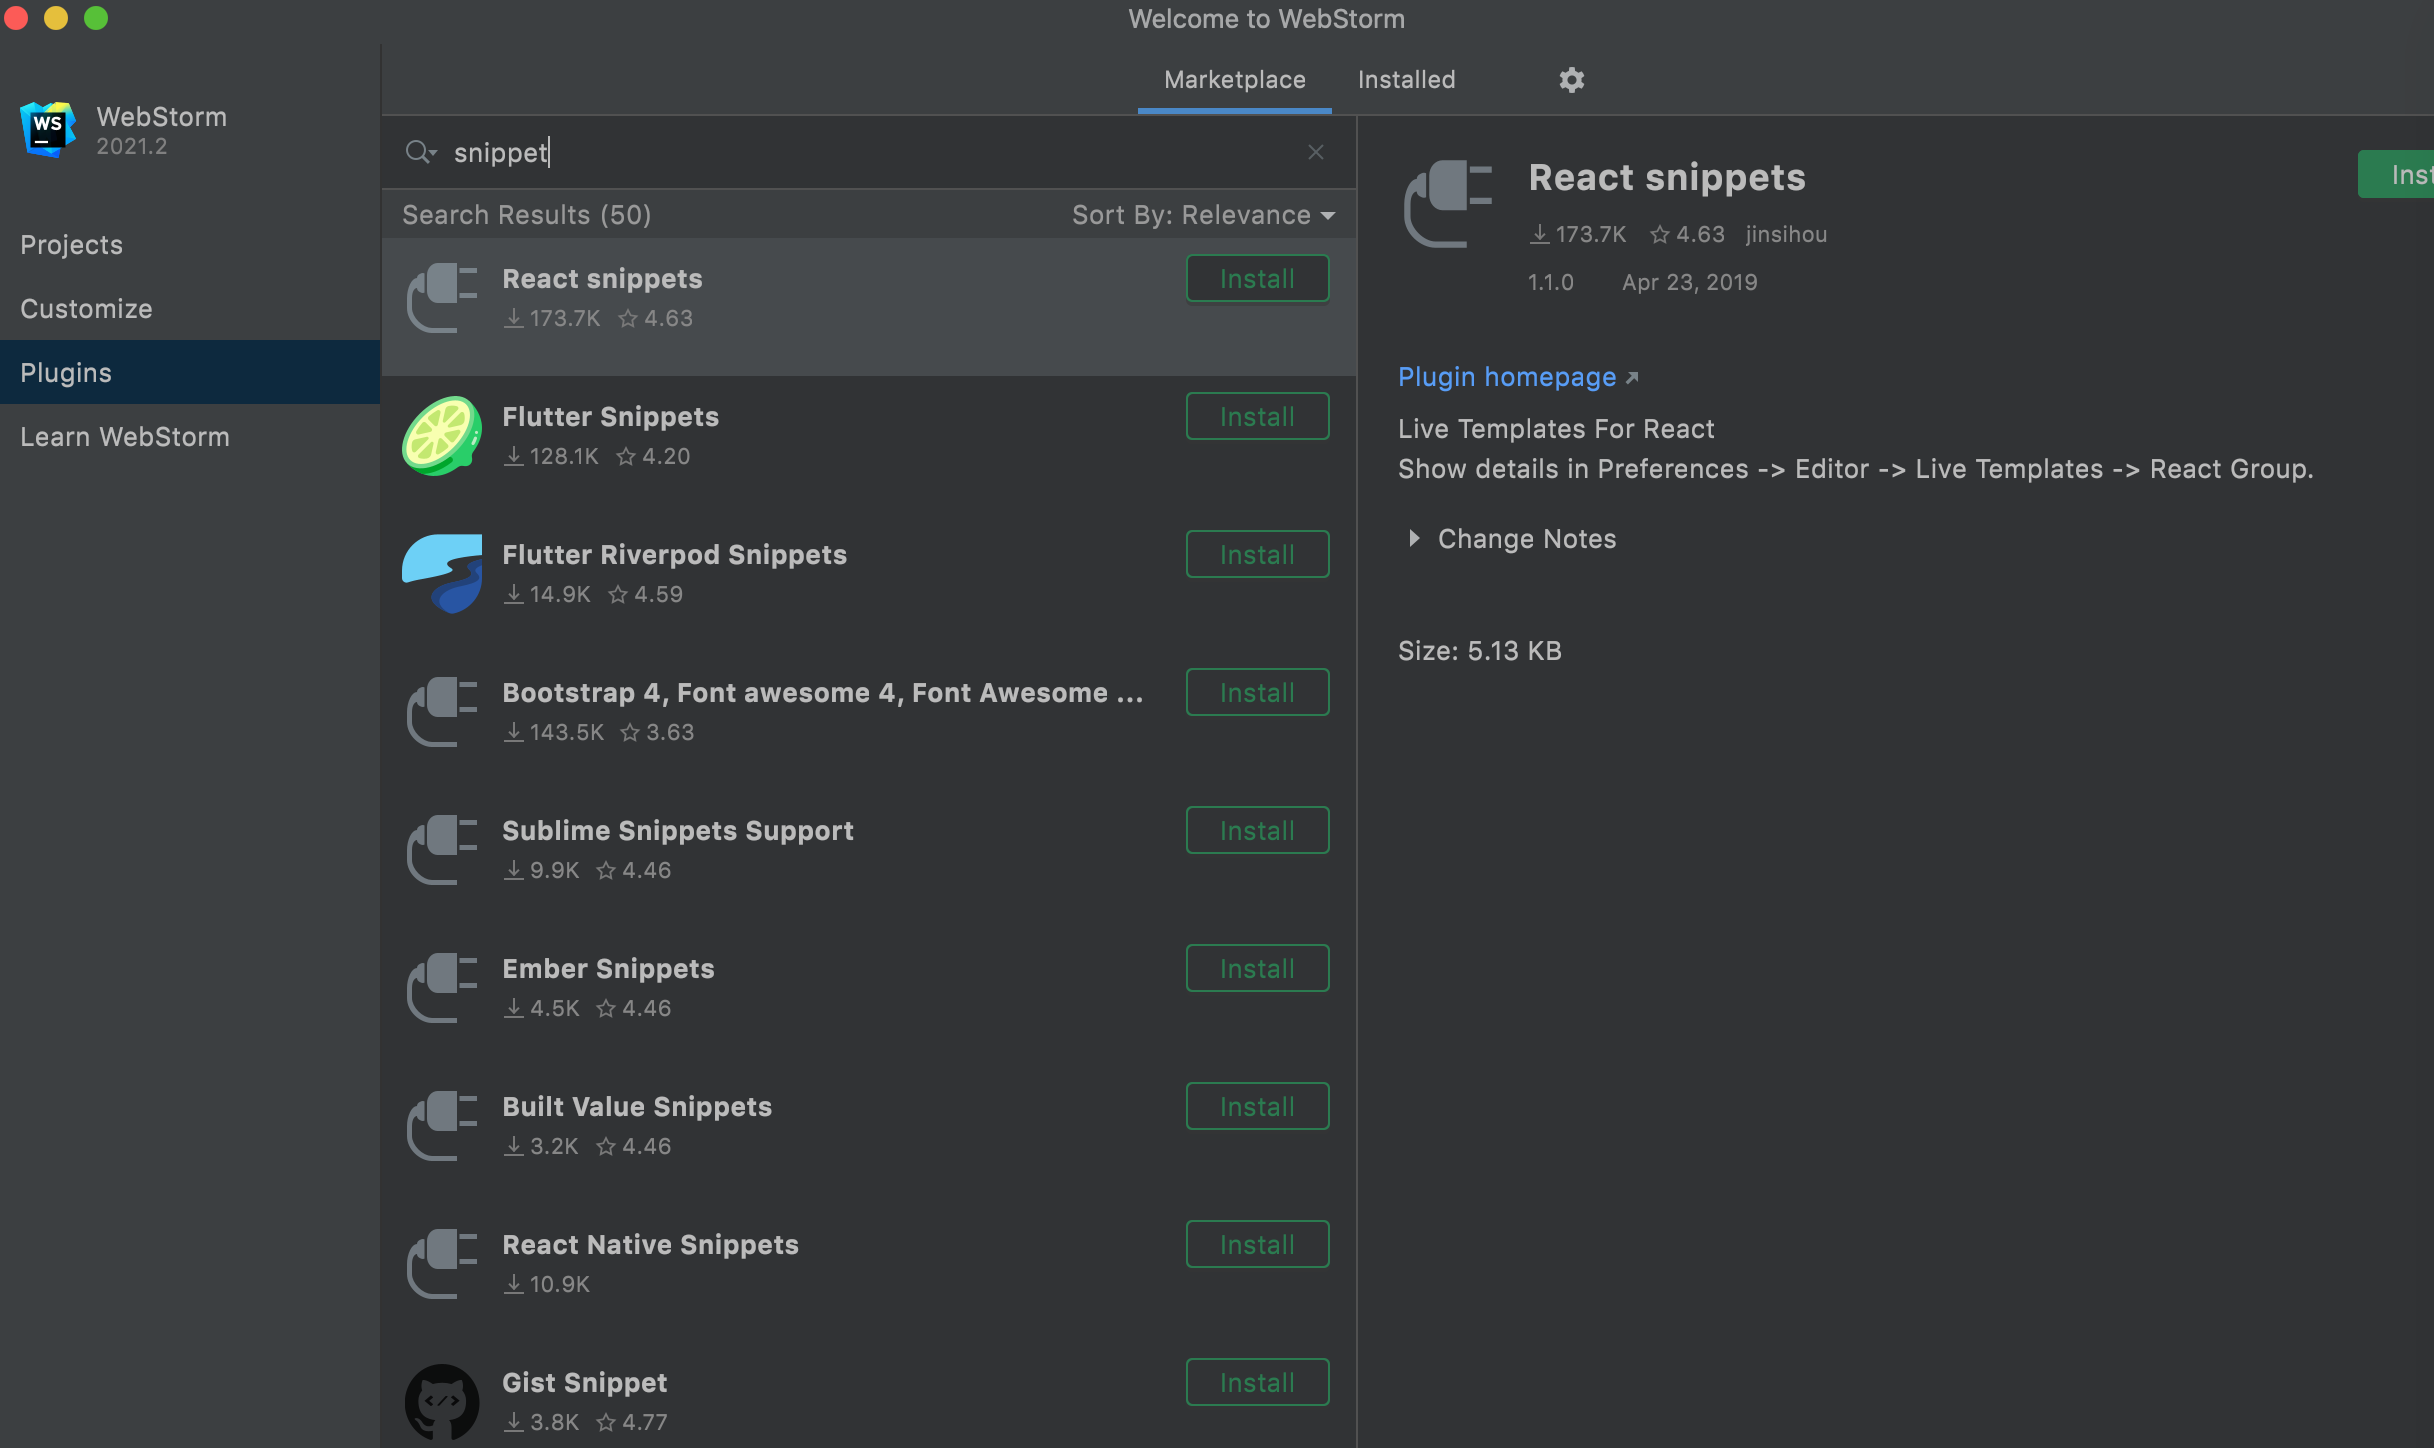
Task: Open the plugins settings gear menu
Action: 1571,80
